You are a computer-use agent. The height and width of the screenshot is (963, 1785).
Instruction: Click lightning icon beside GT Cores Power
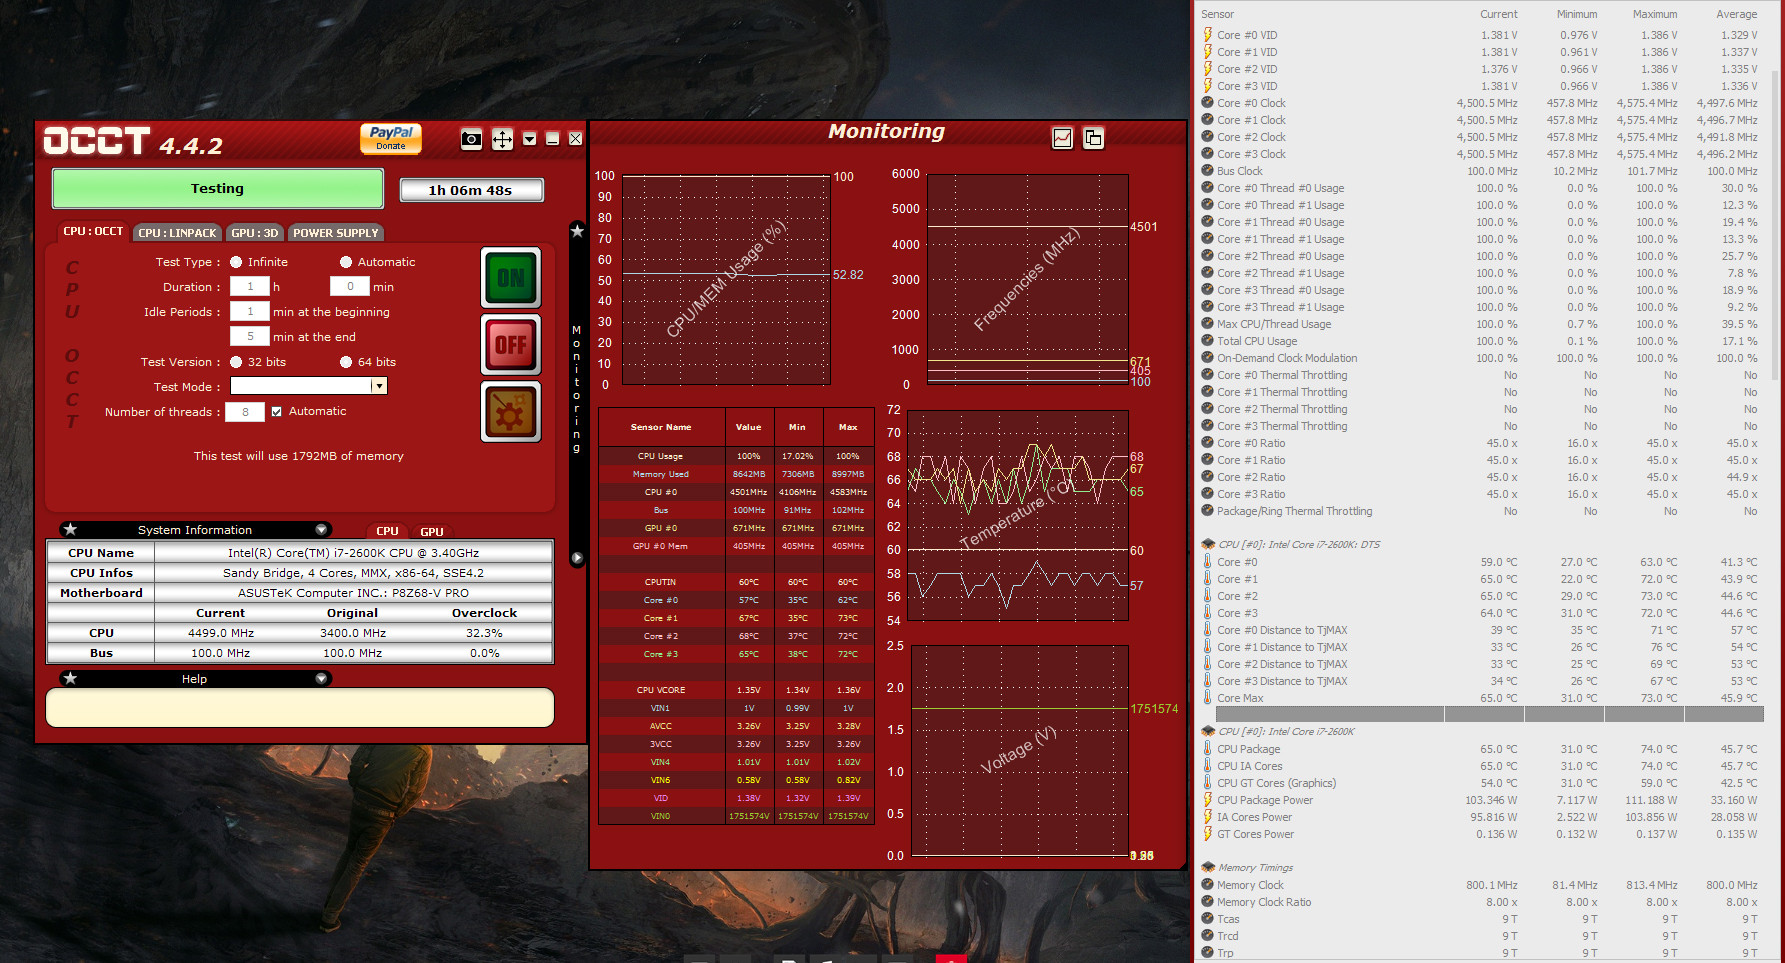click(x=1208, y=834)
